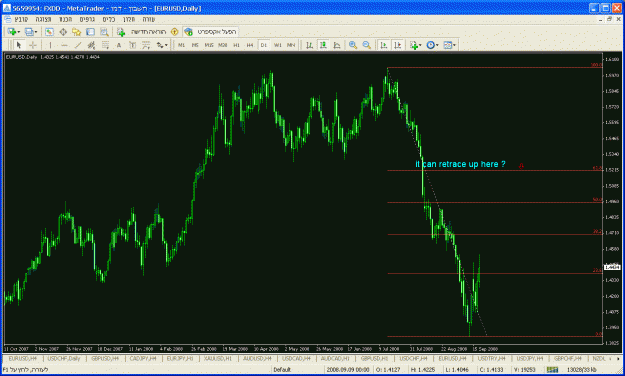
Task: Select the 'It can retrace up here ?' label
Action: 460,164
